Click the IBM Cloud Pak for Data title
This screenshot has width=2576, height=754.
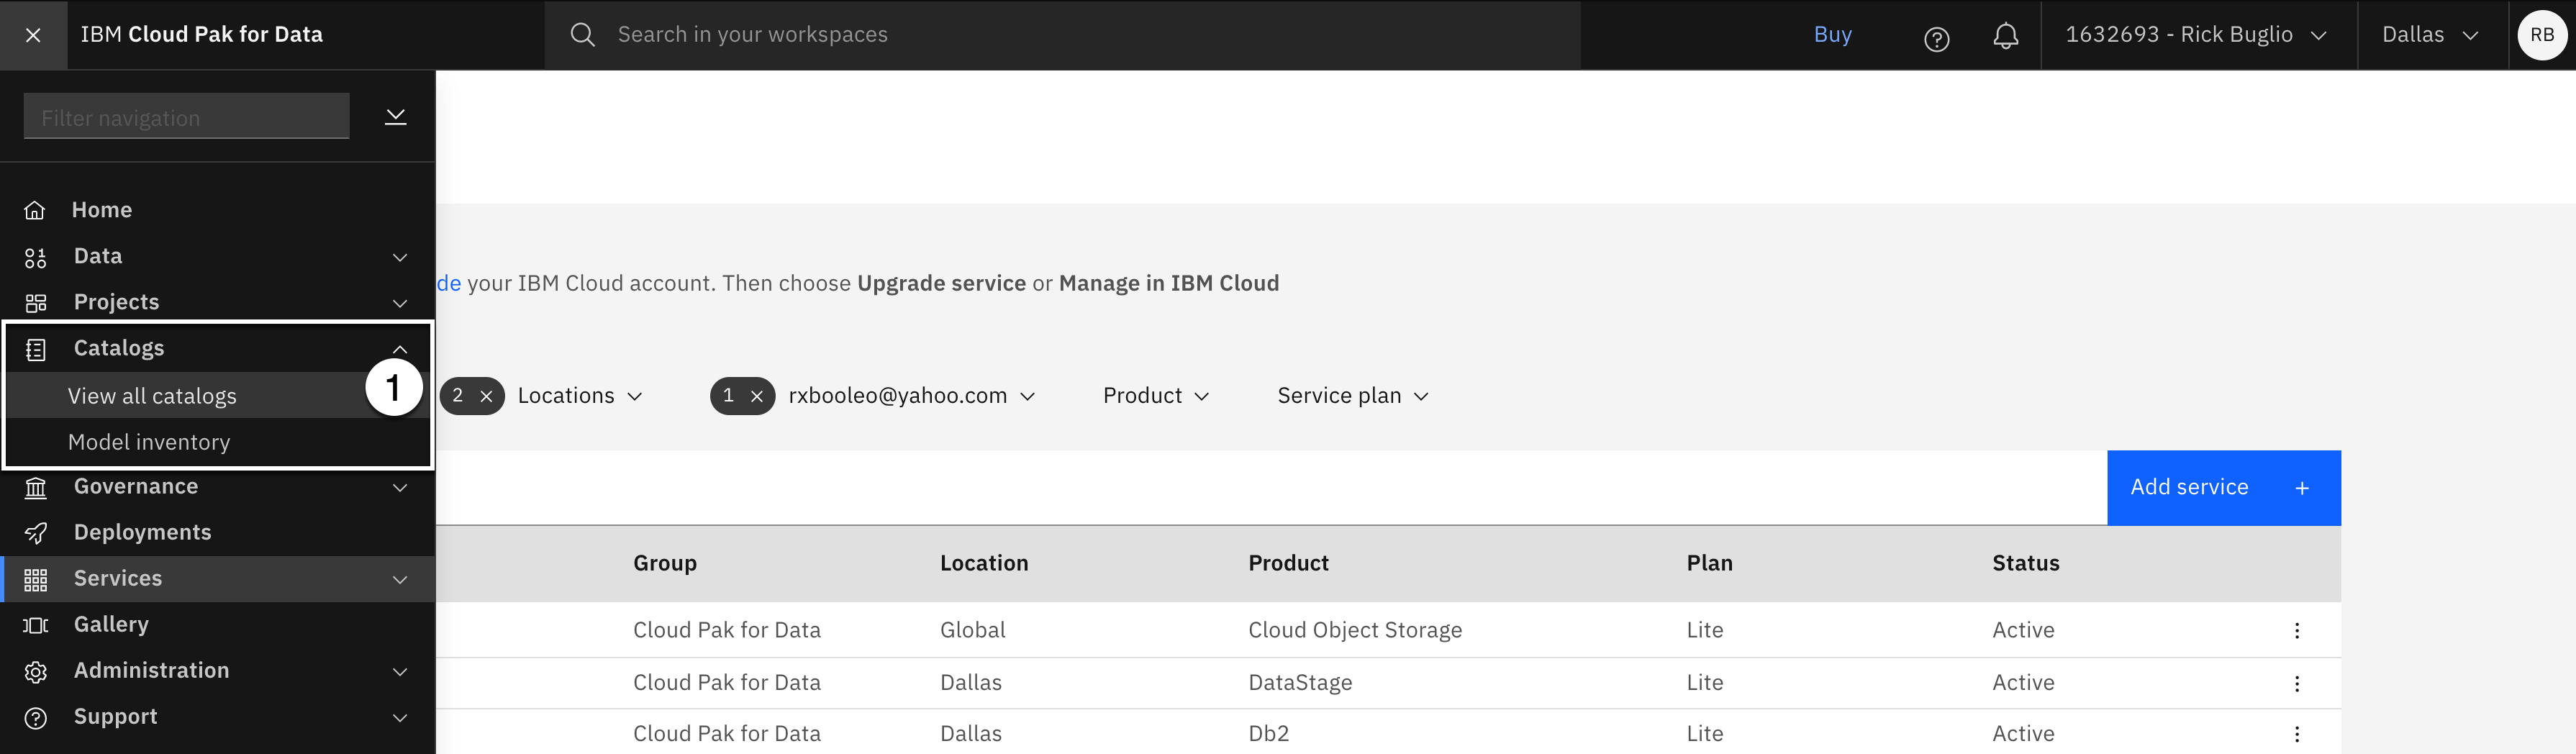coord(201,35)
